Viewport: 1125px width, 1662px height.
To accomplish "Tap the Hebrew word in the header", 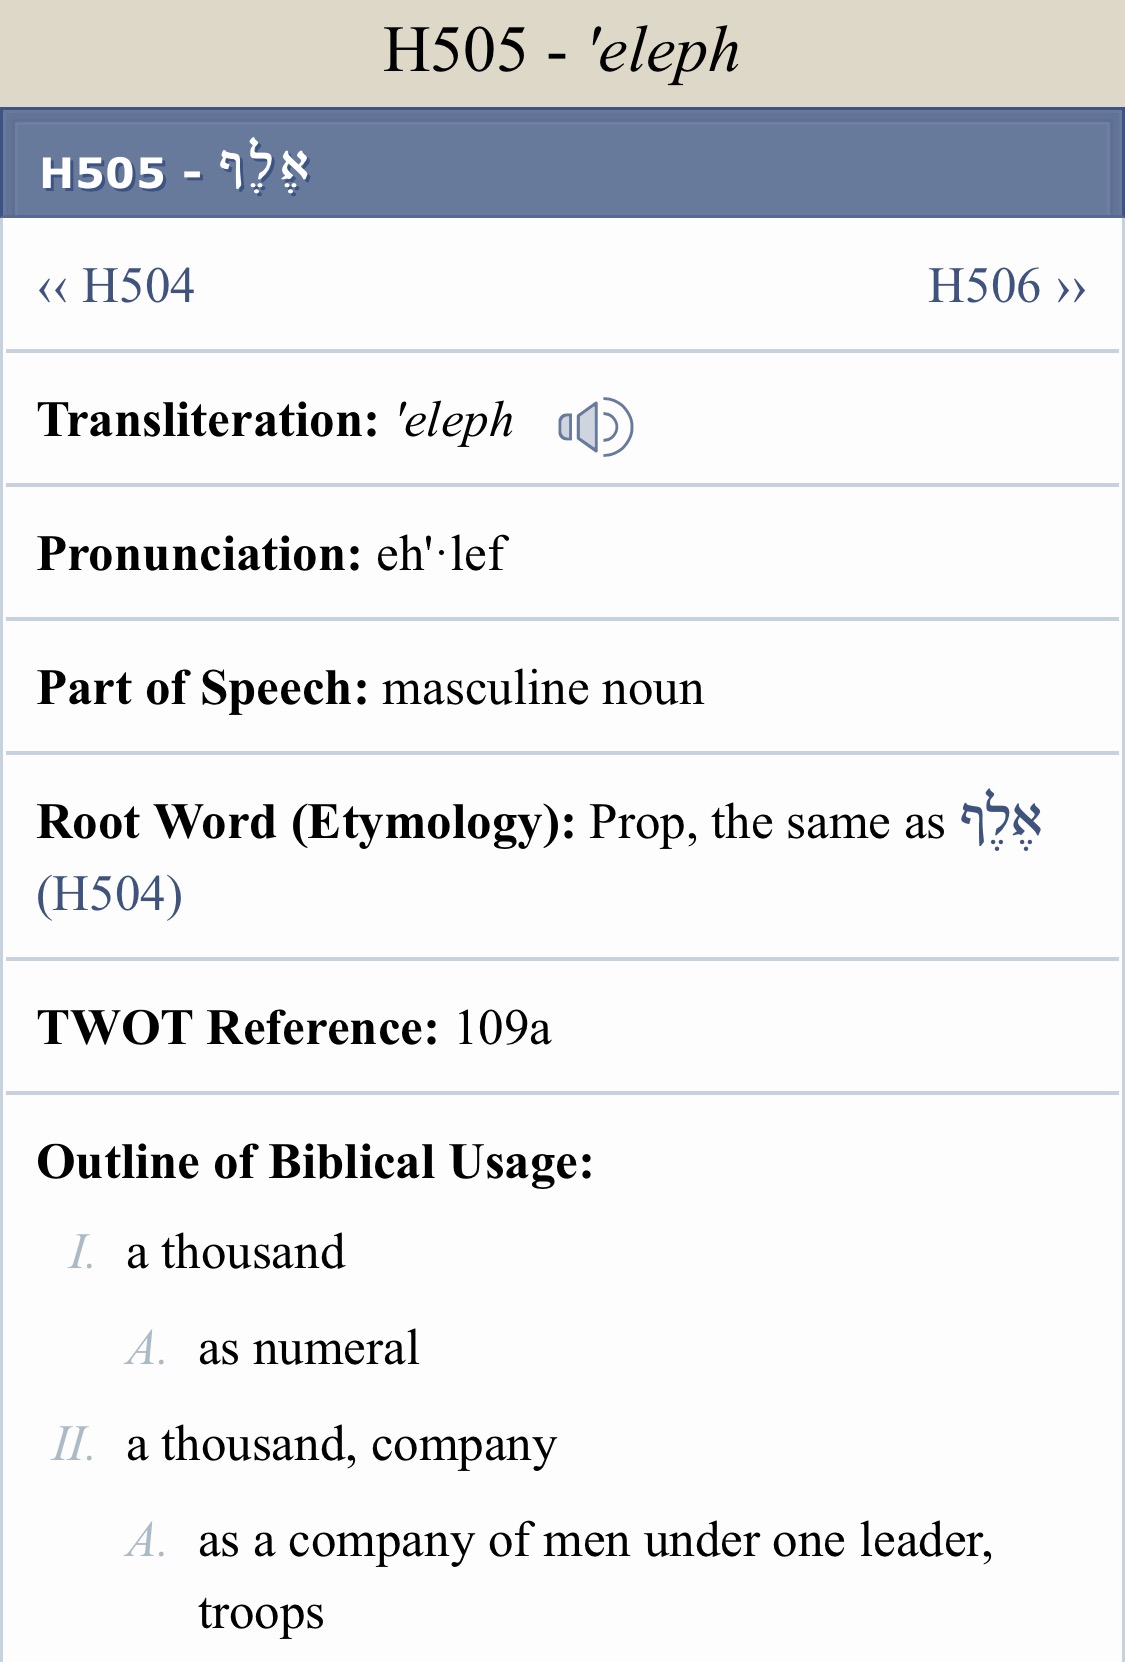I will click(265, 170).
